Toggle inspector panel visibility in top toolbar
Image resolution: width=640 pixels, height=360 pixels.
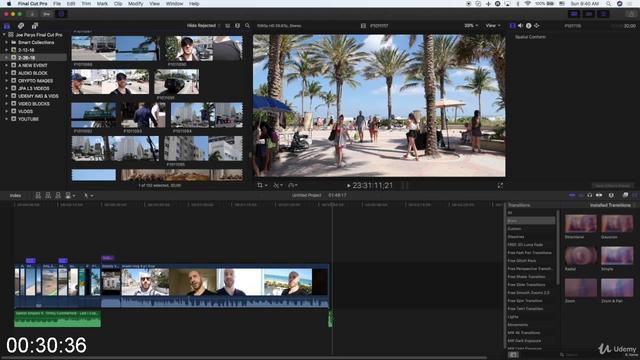tap(603, 14)
